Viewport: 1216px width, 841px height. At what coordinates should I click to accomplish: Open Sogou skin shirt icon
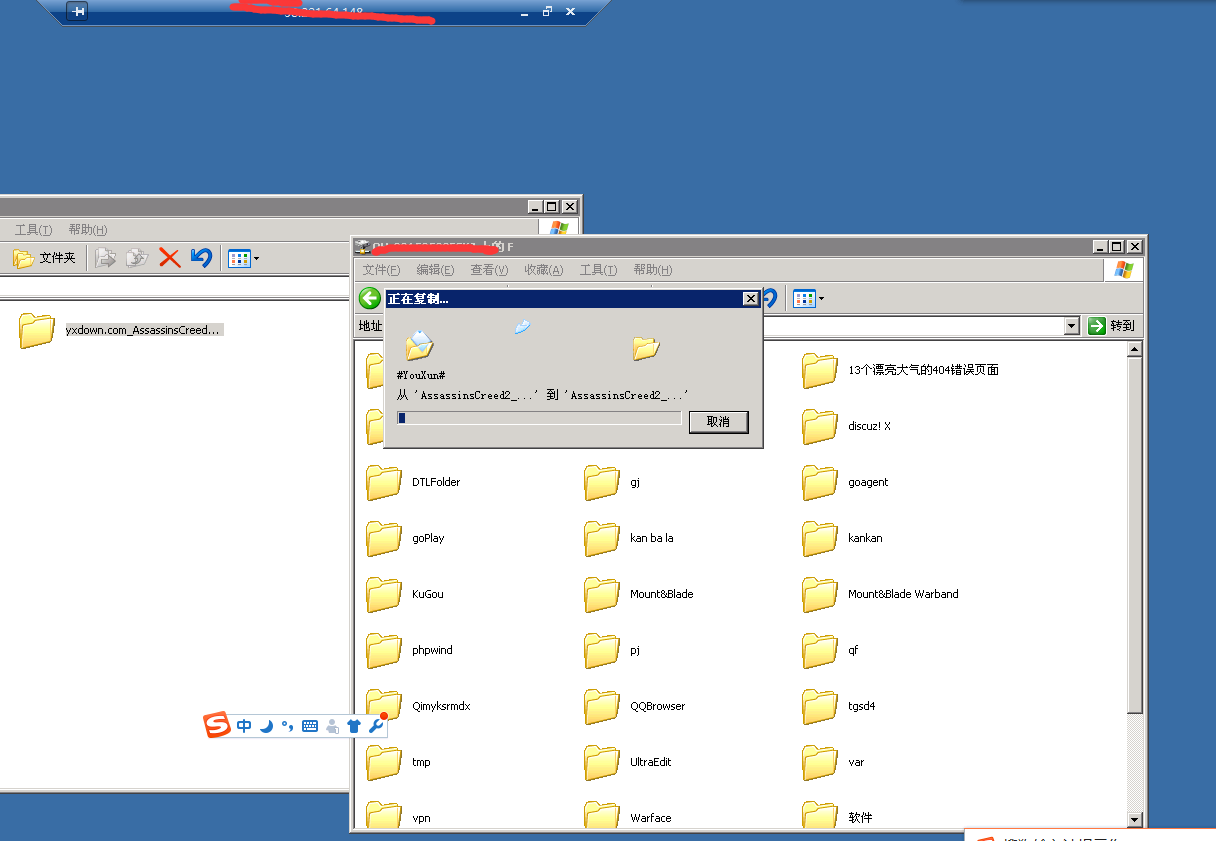(353, 726)
